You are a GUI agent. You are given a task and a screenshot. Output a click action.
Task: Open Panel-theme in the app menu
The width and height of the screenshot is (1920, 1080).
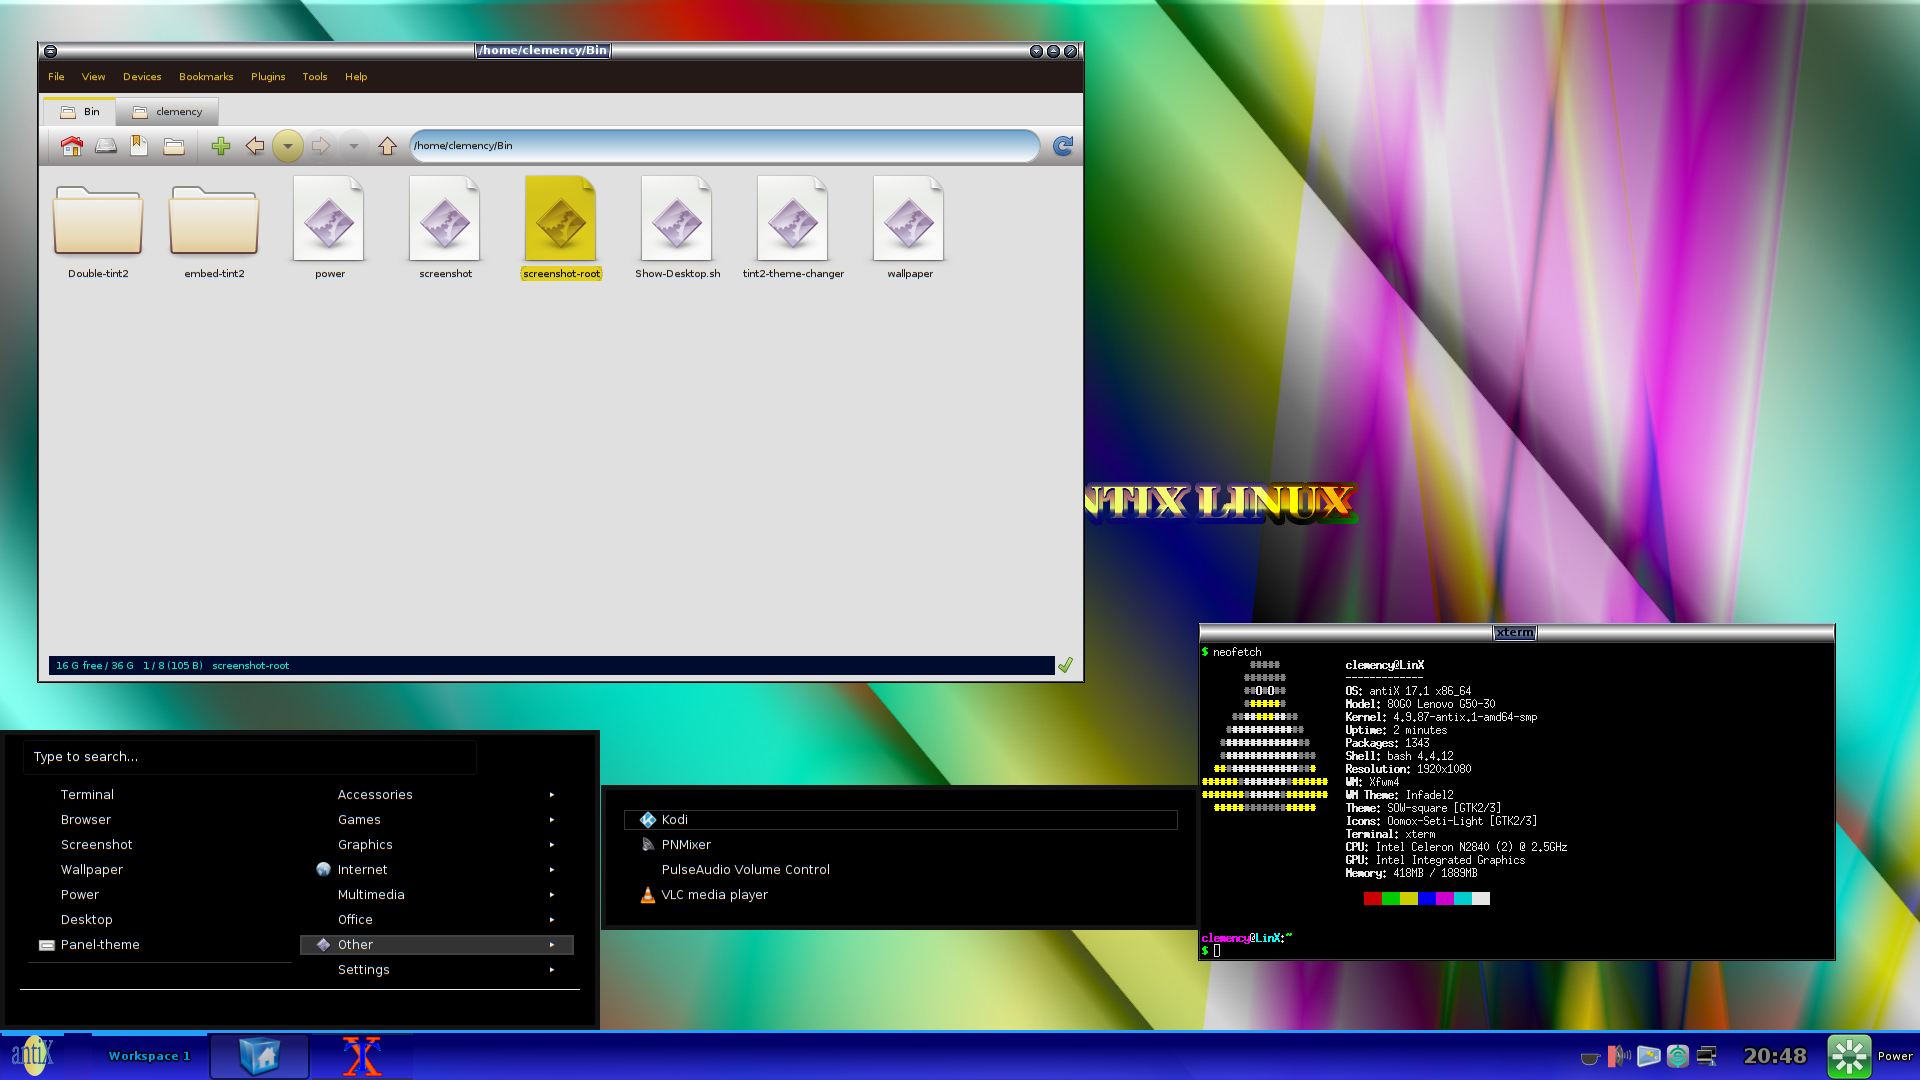point(100,945)
